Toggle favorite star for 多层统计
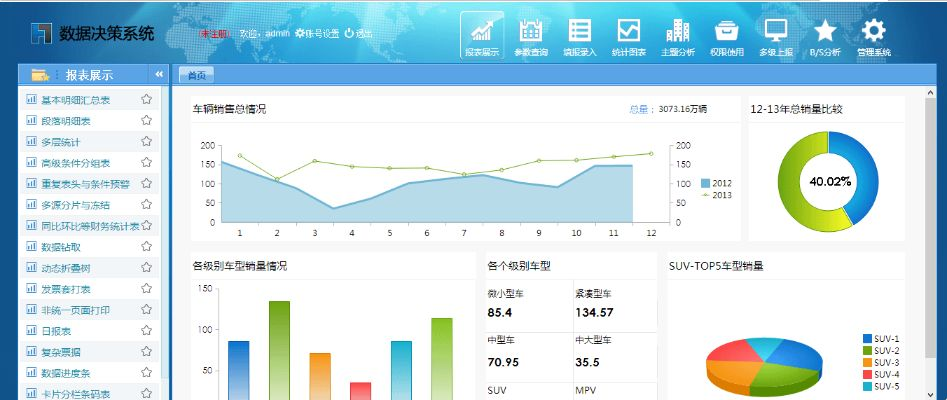 pyautogui.click(x=146, y=142)
